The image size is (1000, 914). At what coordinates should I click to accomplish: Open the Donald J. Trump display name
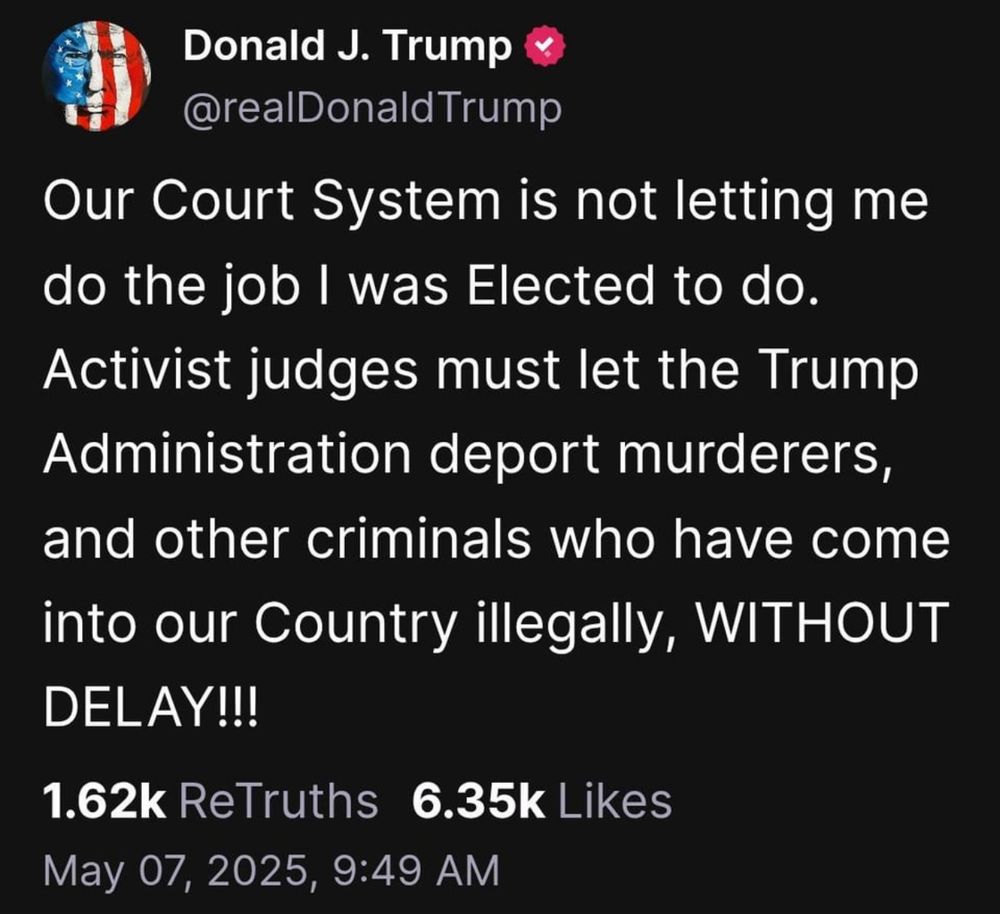click(x=348, y=46)
